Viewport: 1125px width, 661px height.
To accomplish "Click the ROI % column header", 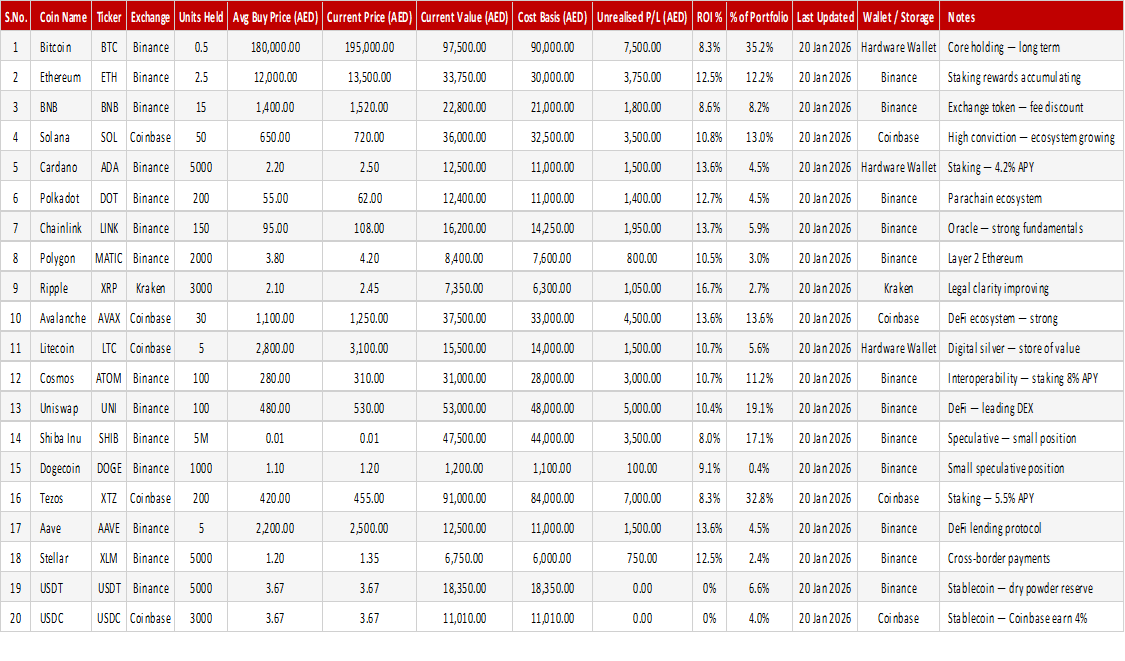I will click(x=709, y=17).
